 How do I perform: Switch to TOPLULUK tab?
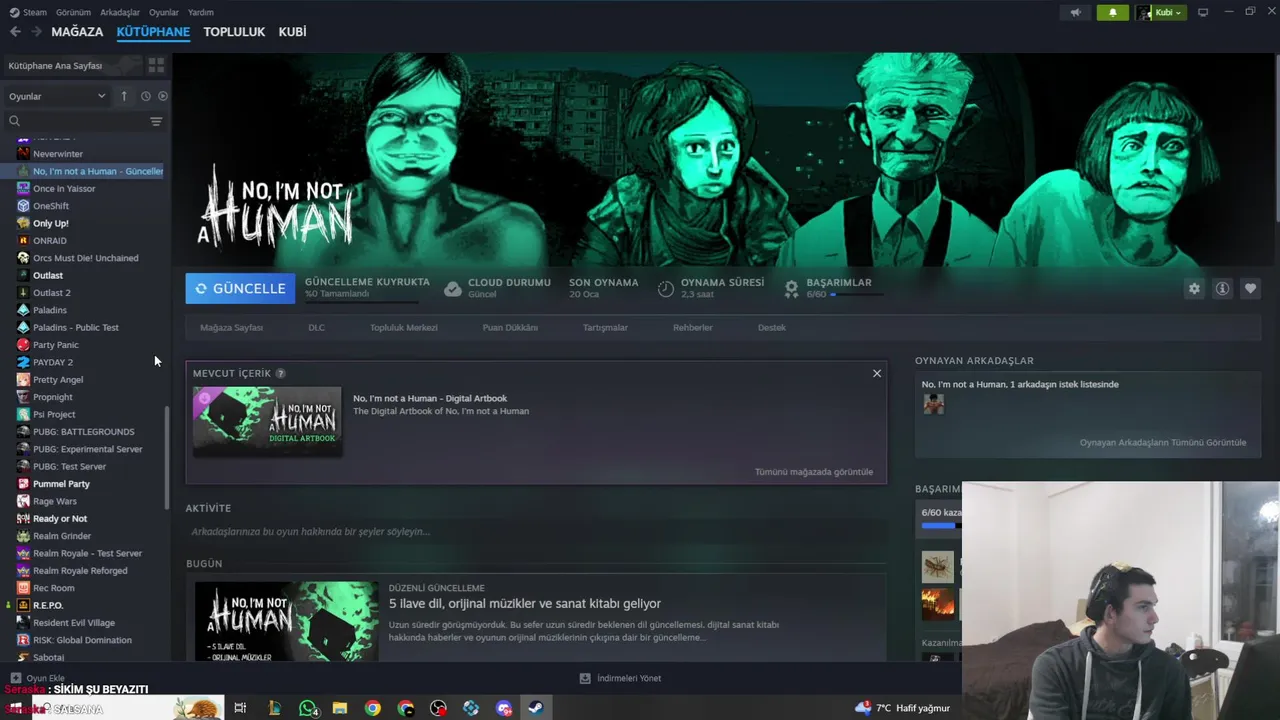234,32
